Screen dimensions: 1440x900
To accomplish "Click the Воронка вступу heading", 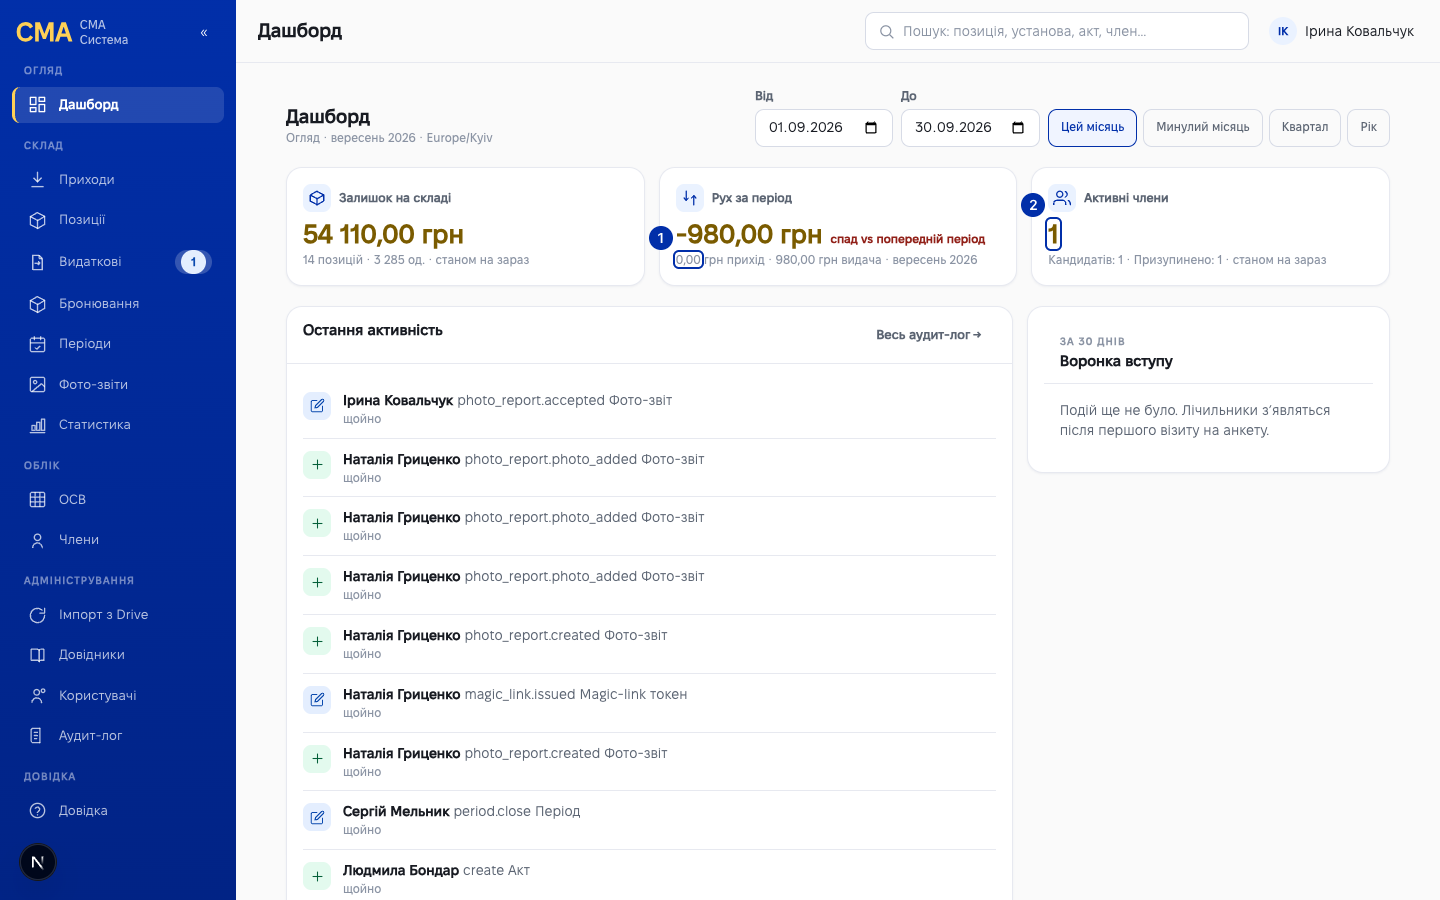I will 1116,361.
